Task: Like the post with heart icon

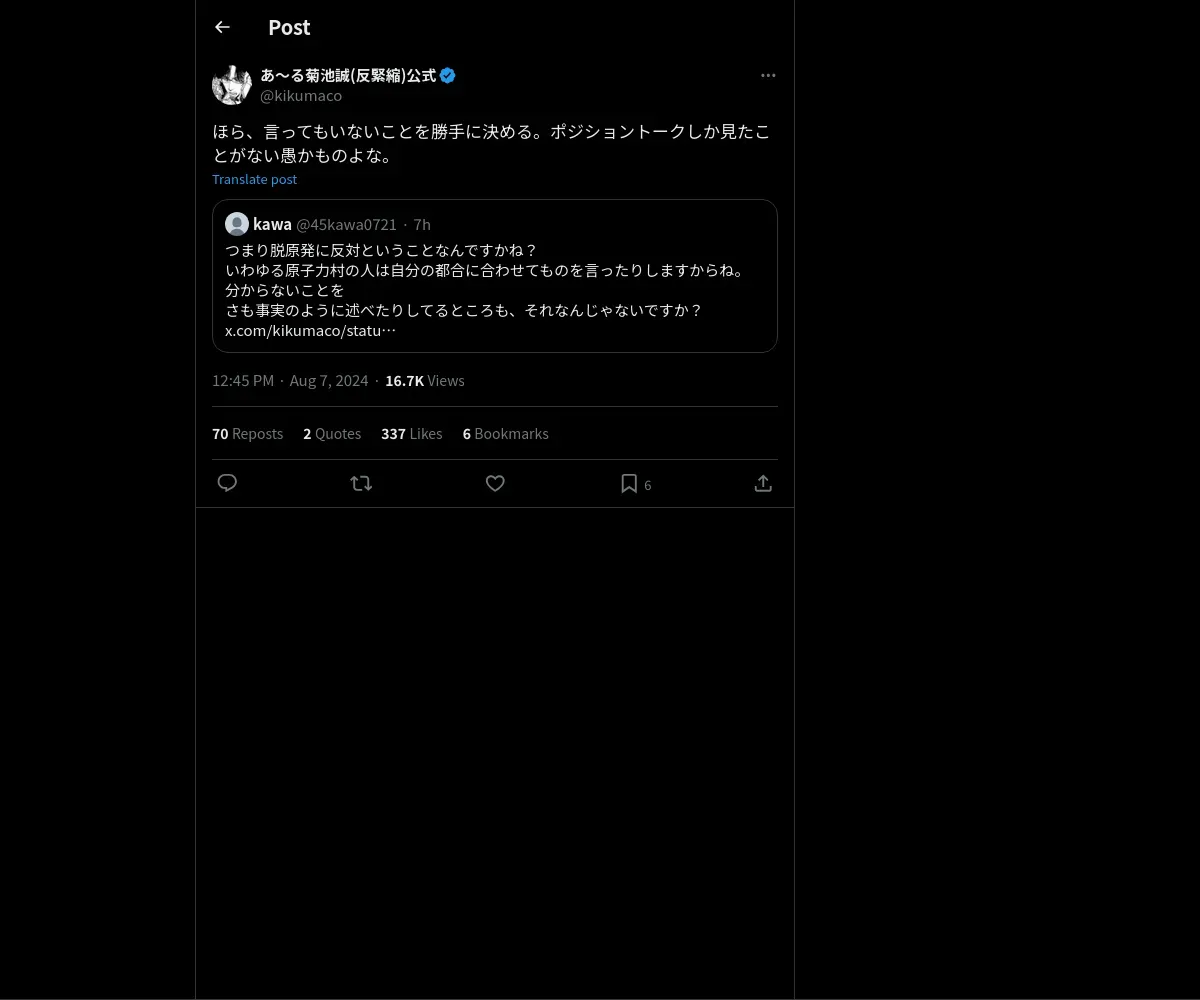Action: pyautogui.click(x=495, y=483)
